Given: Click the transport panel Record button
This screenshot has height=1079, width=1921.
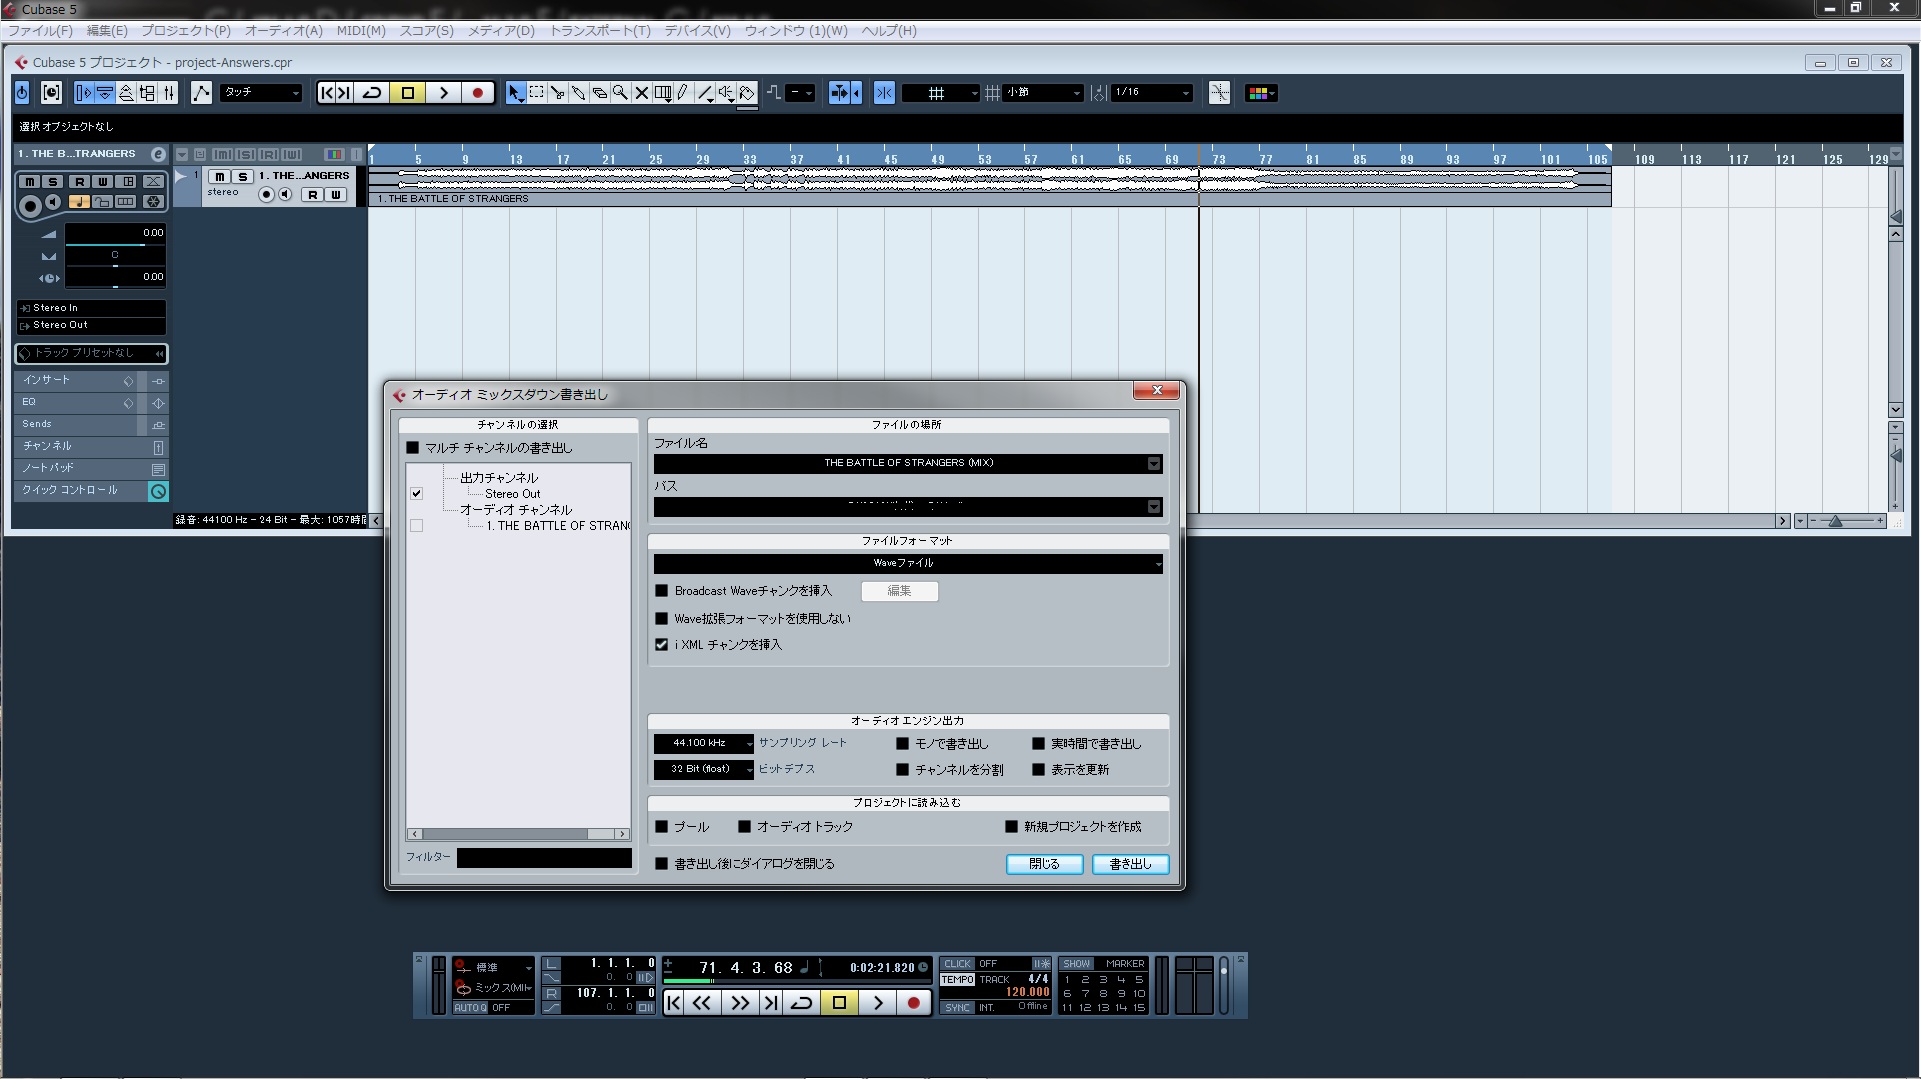Looking at the screenshot, I should pos(913,1002).
